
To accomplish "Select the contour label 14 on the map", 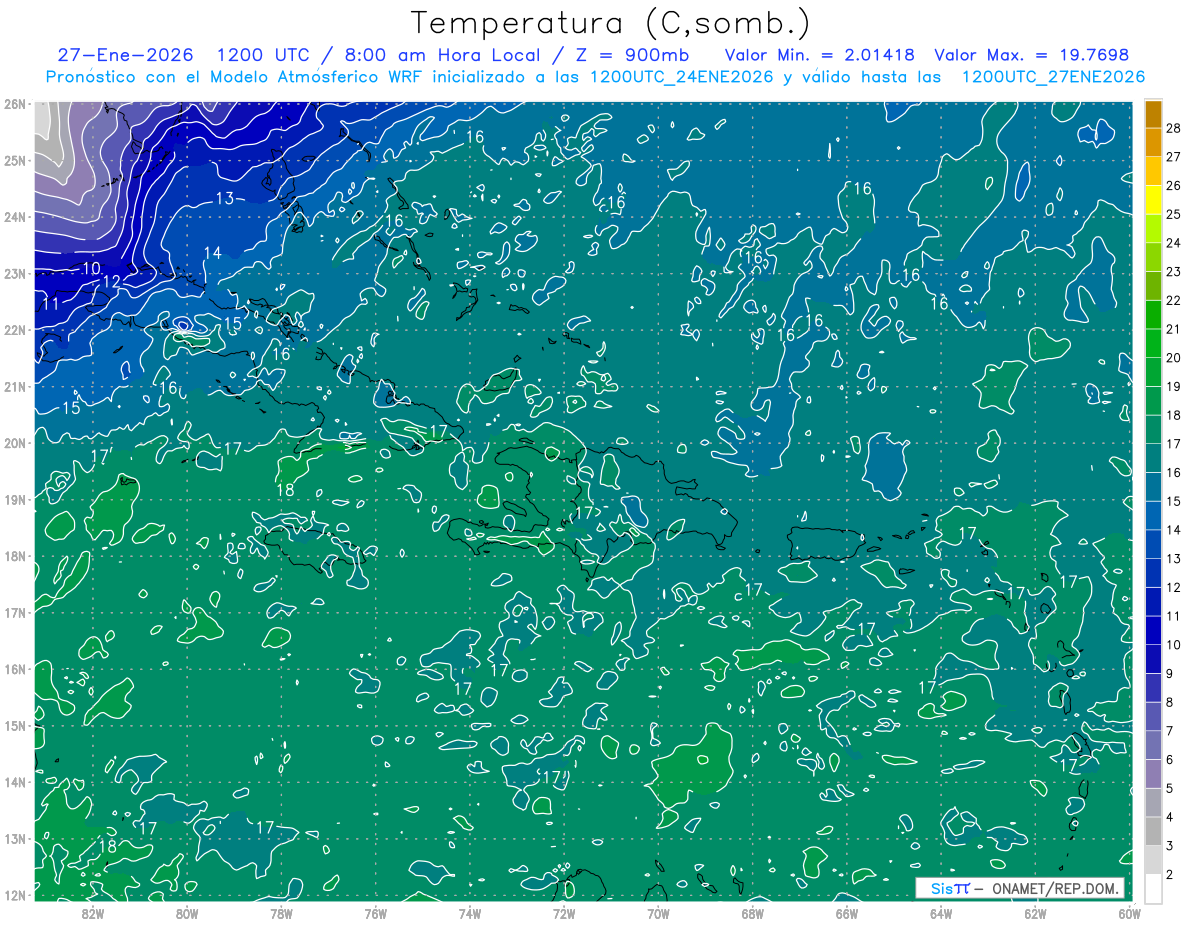I will (212, 253).
